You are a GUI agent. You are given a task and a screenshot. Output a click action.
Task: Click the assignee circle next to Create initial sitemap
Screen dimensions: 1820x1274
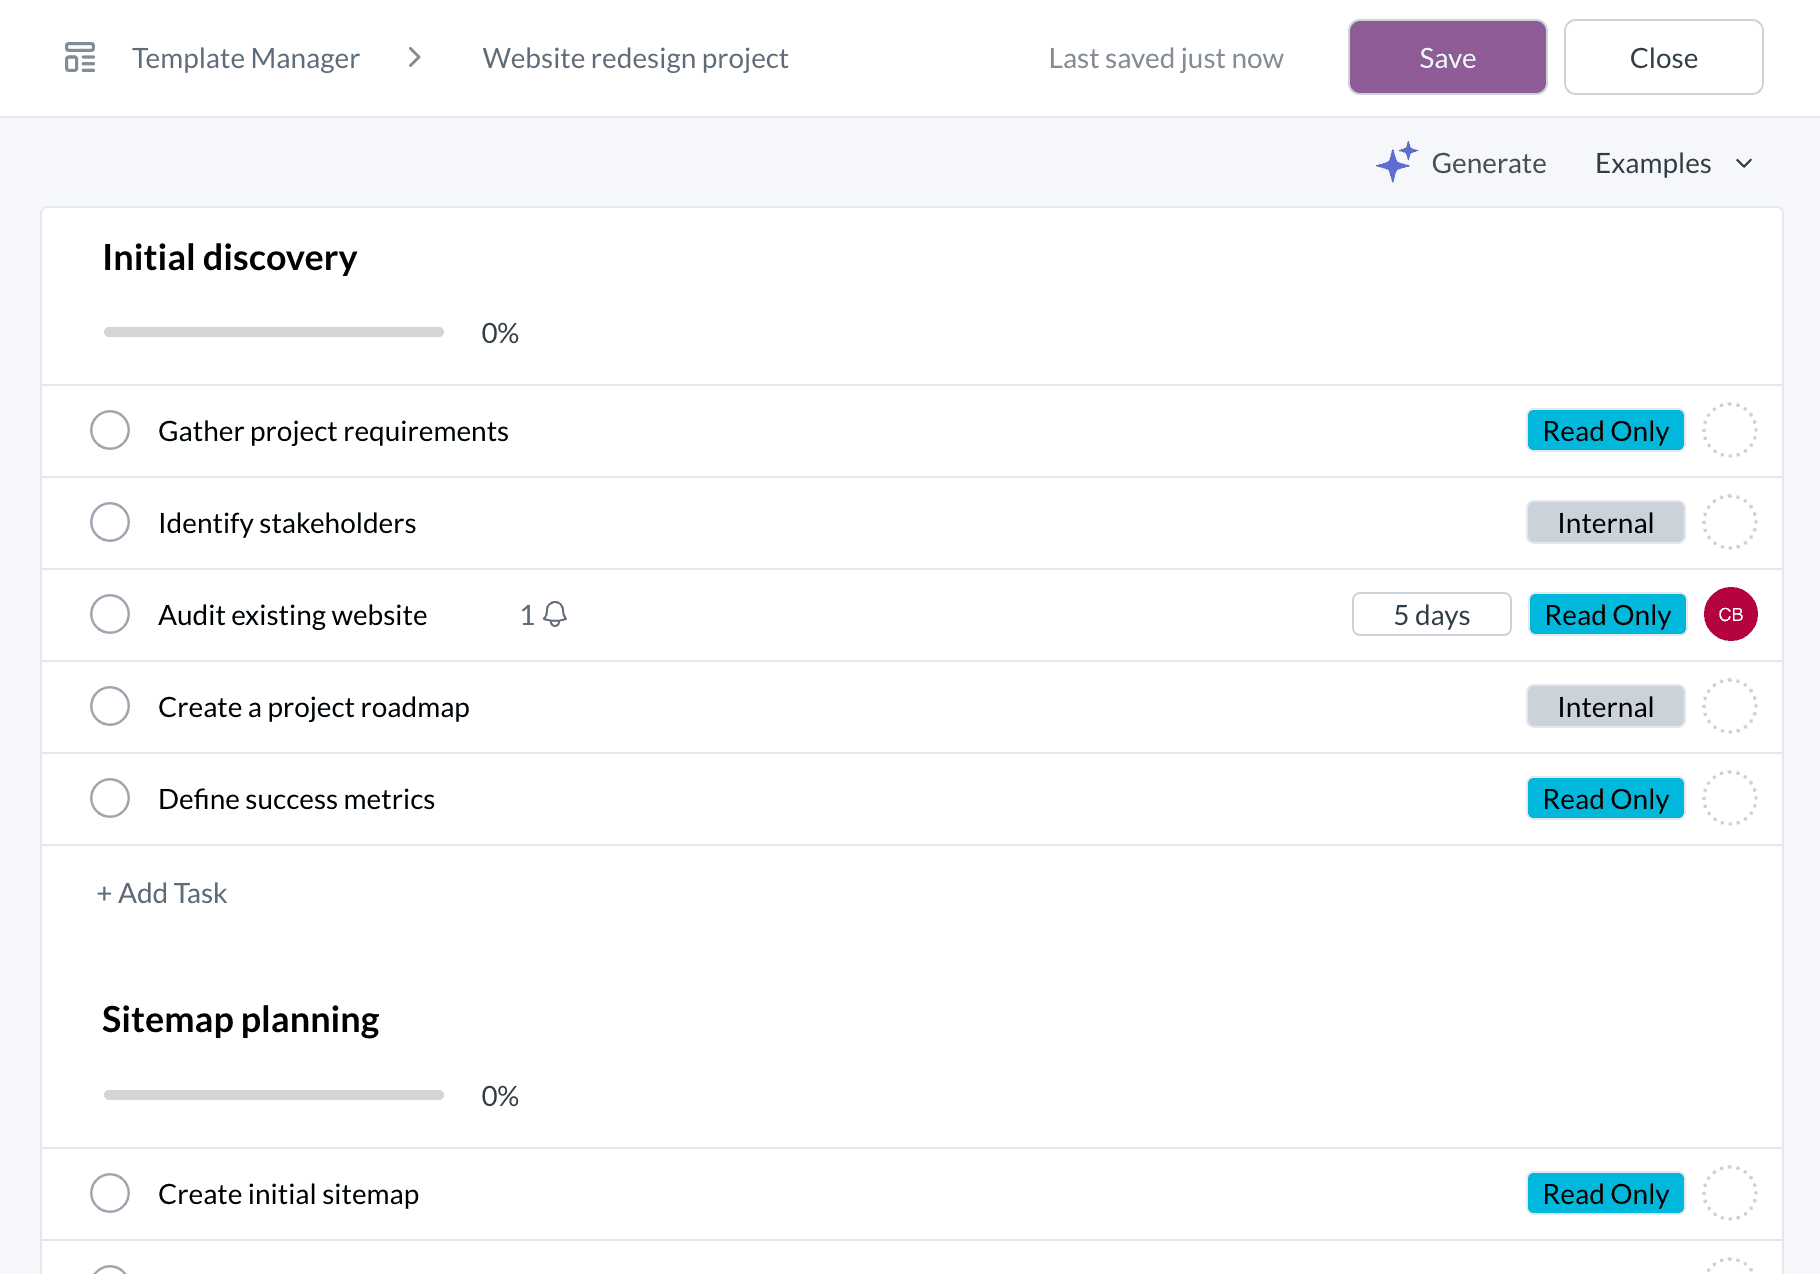[1730, 1193]
